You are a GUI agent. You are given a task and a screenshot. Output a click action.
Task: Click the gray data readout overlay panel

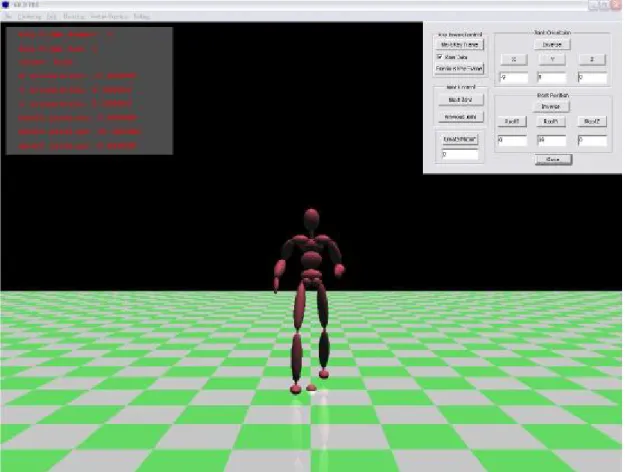(x=89, y=91)
